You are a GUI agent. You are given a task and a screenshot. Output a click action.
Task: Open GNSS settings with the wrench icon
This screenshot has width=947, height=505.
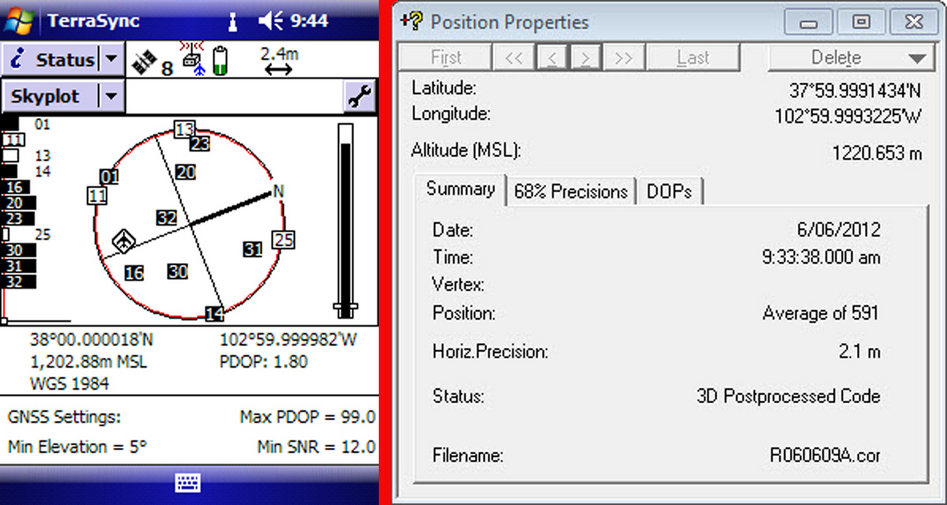(359, 97)
